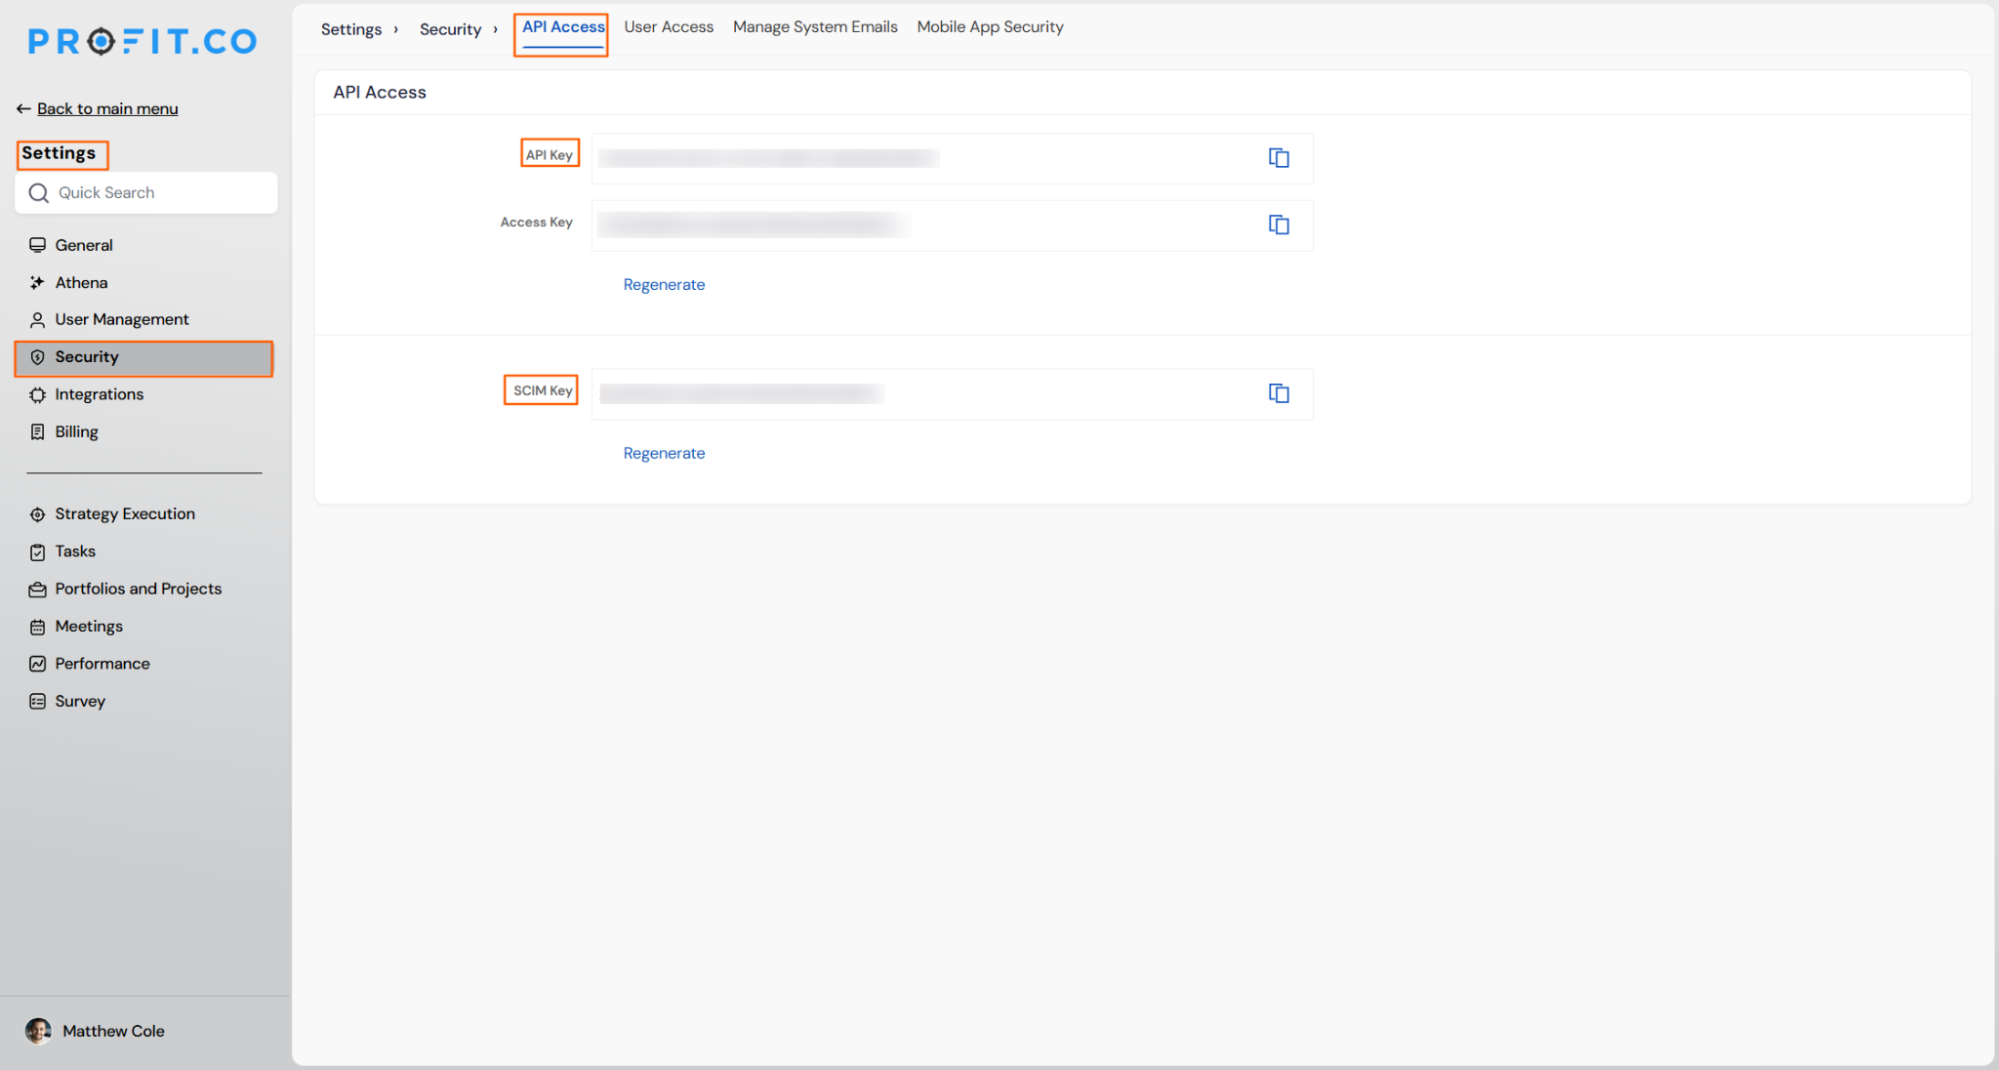
Task: Open Performance settings
Action: [102, 664]
